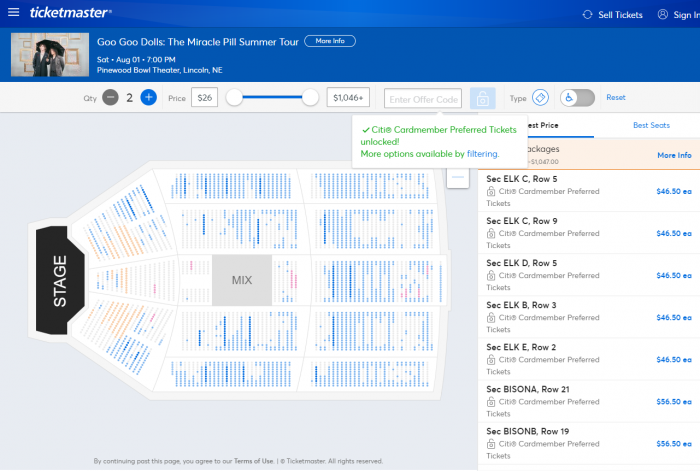Open the filtering link in tooltip
Viewport: 700px width, 471px height.
(482, 154)
